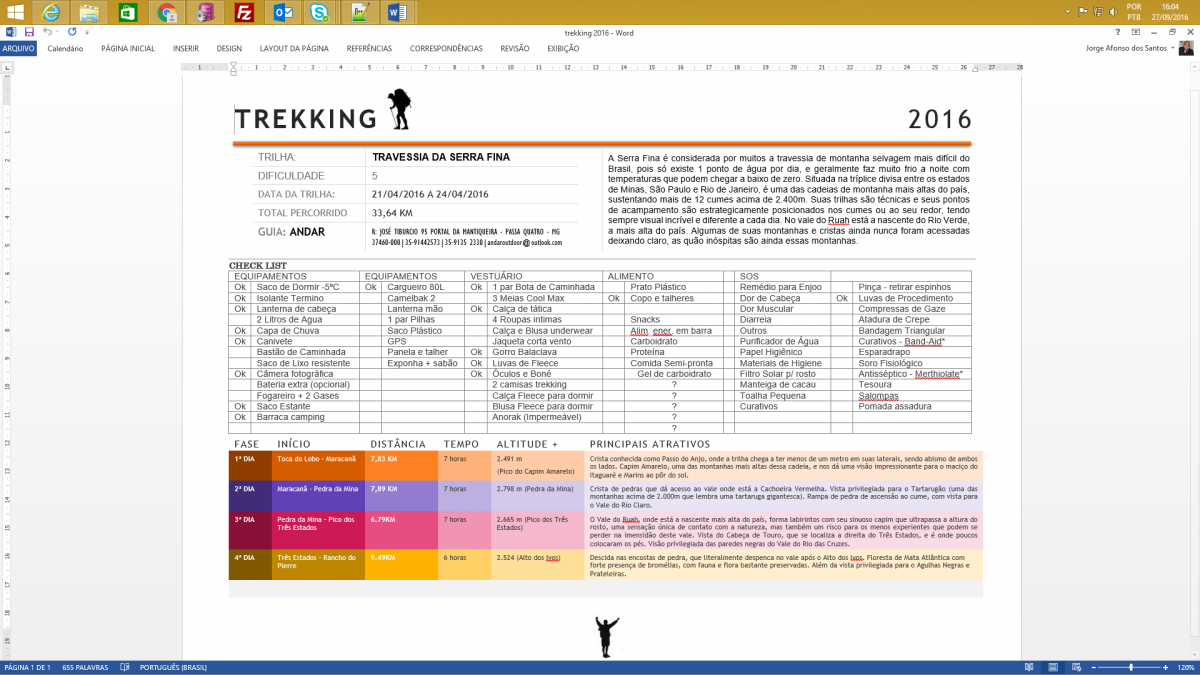This screenshot has width=1200, height=675.
Task: Click the 120% zoom level indicator
Action: point(1185,667)
